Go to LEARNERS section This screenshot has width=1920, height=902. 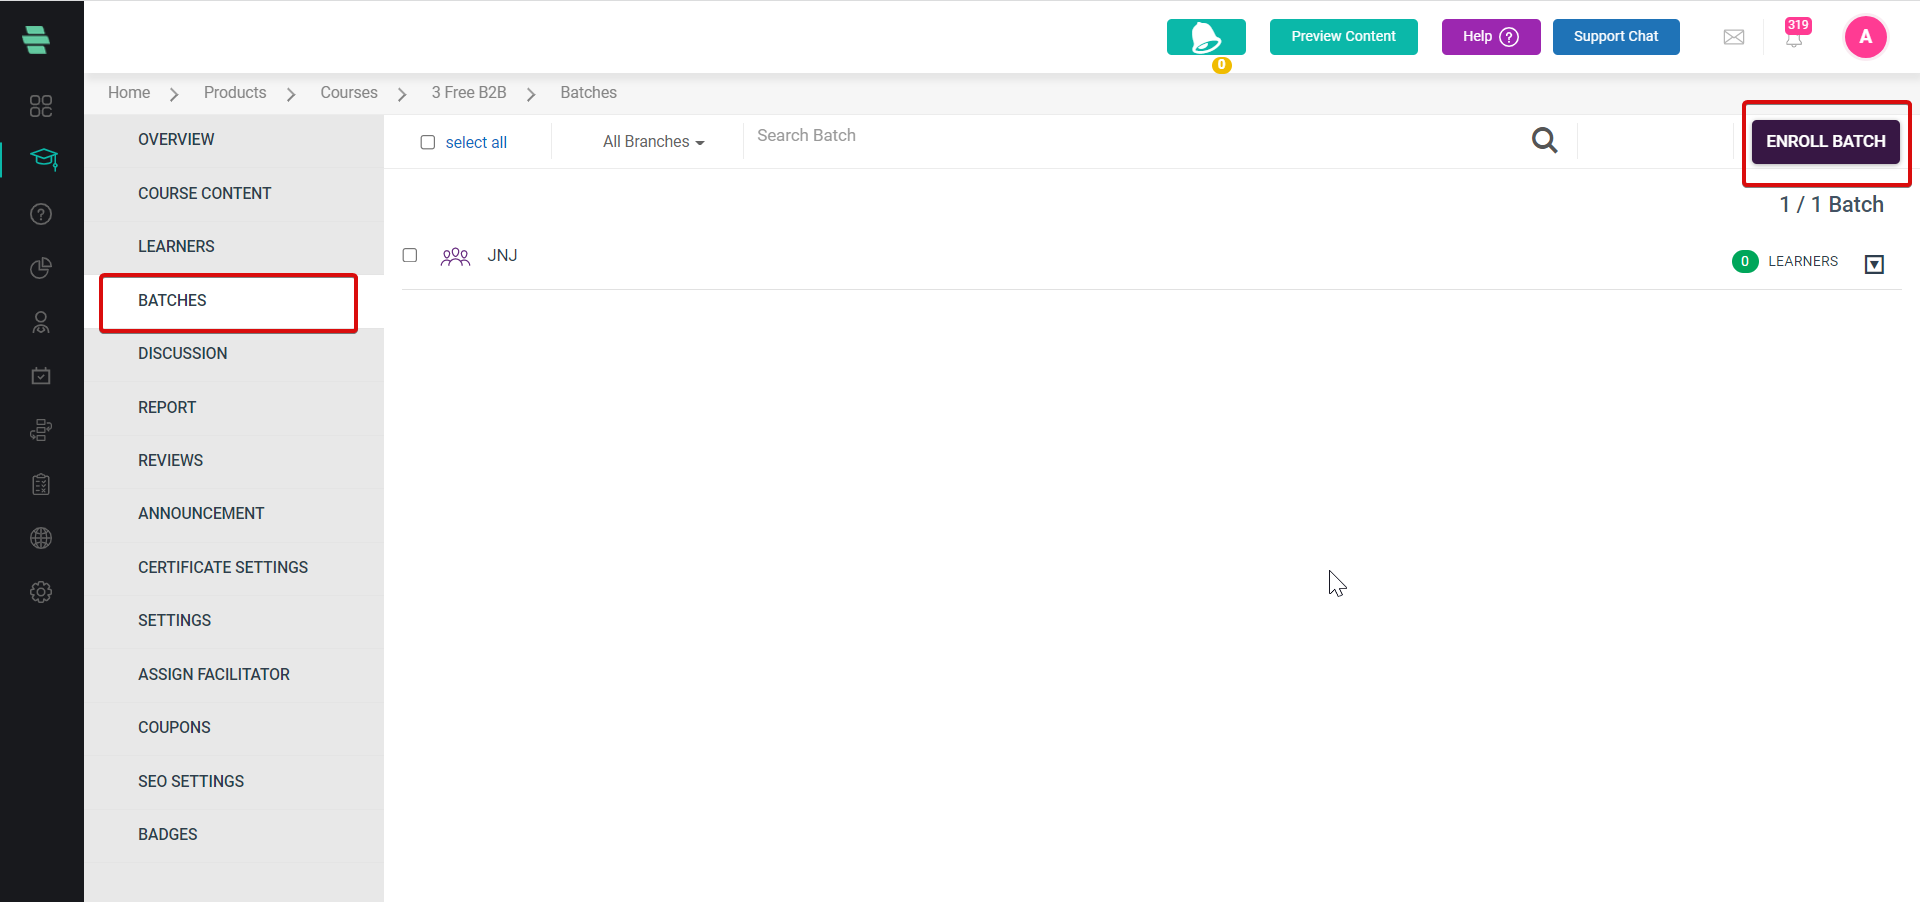234,246
